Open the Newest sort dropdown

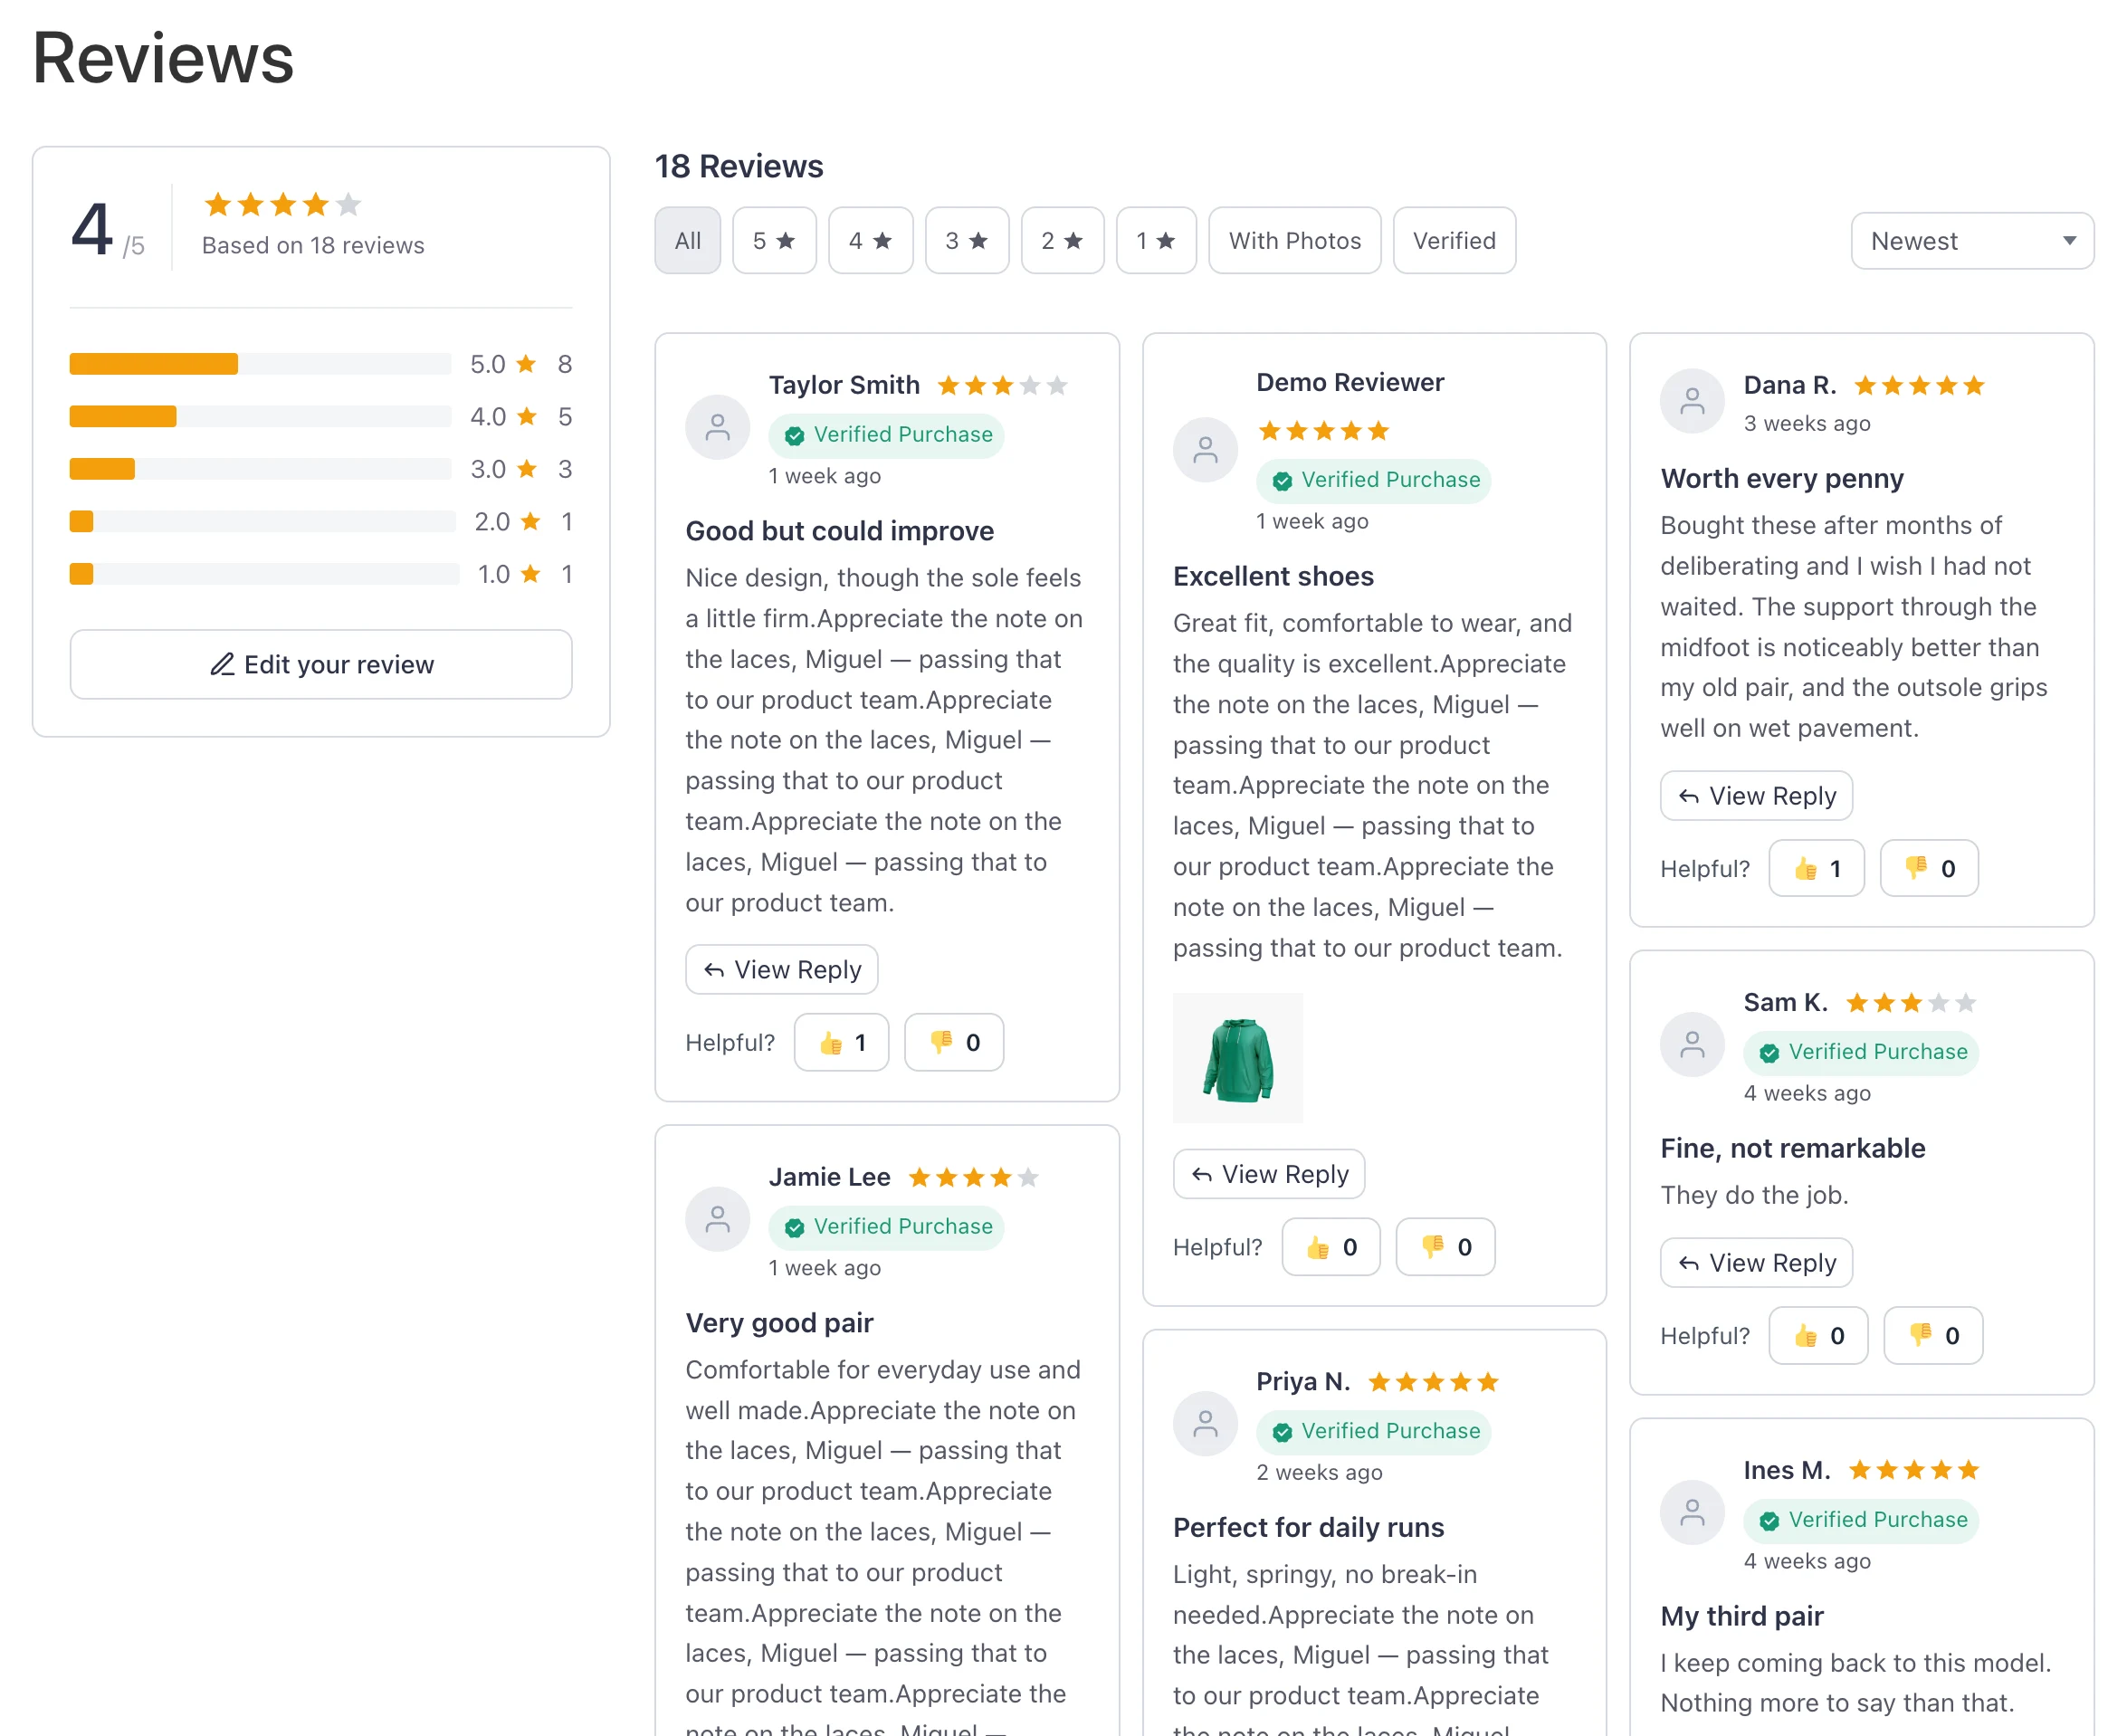[1972, 241]
